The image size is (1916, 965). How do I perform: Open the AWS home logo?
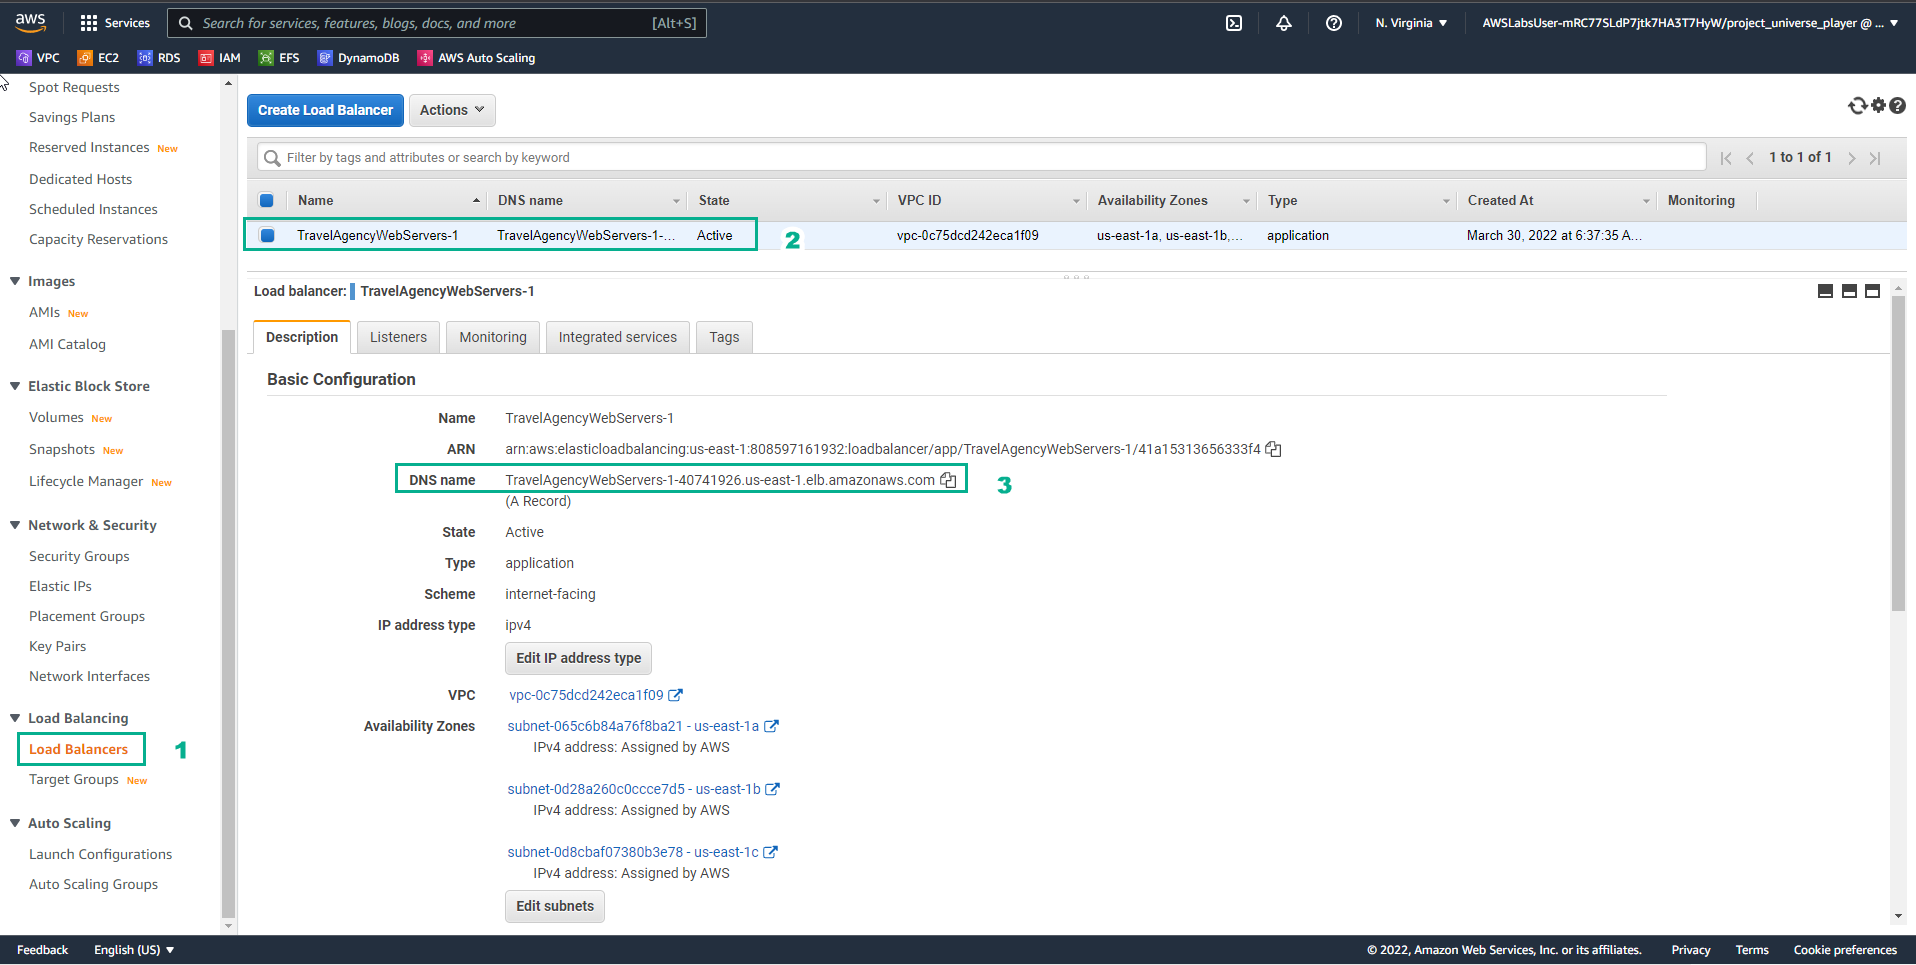(x=31, y=22)
